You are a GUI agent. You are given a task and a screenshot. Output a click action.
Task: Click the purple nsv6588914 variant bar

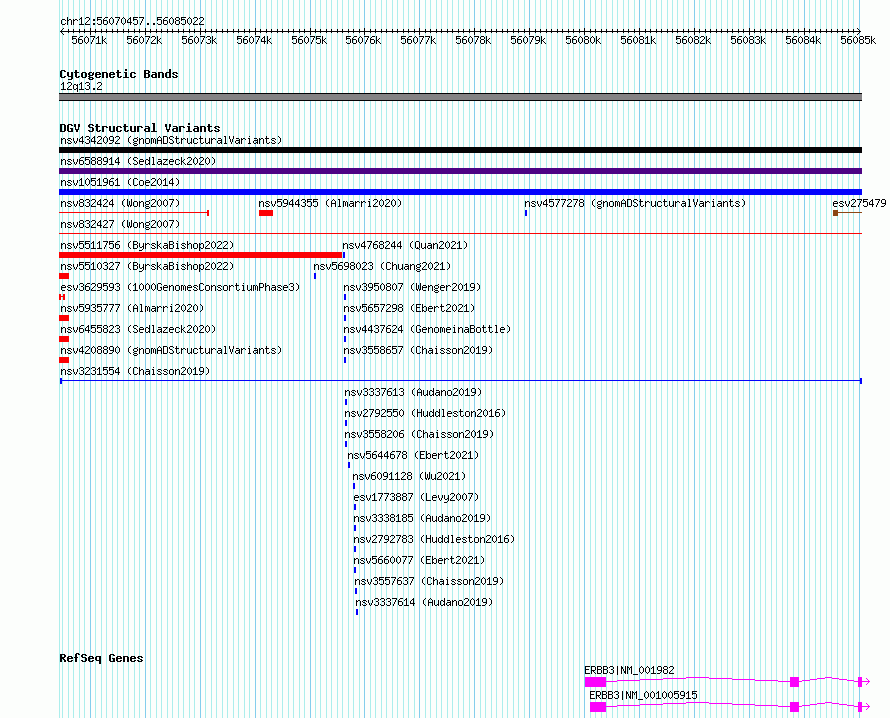(x=460, y=171)
